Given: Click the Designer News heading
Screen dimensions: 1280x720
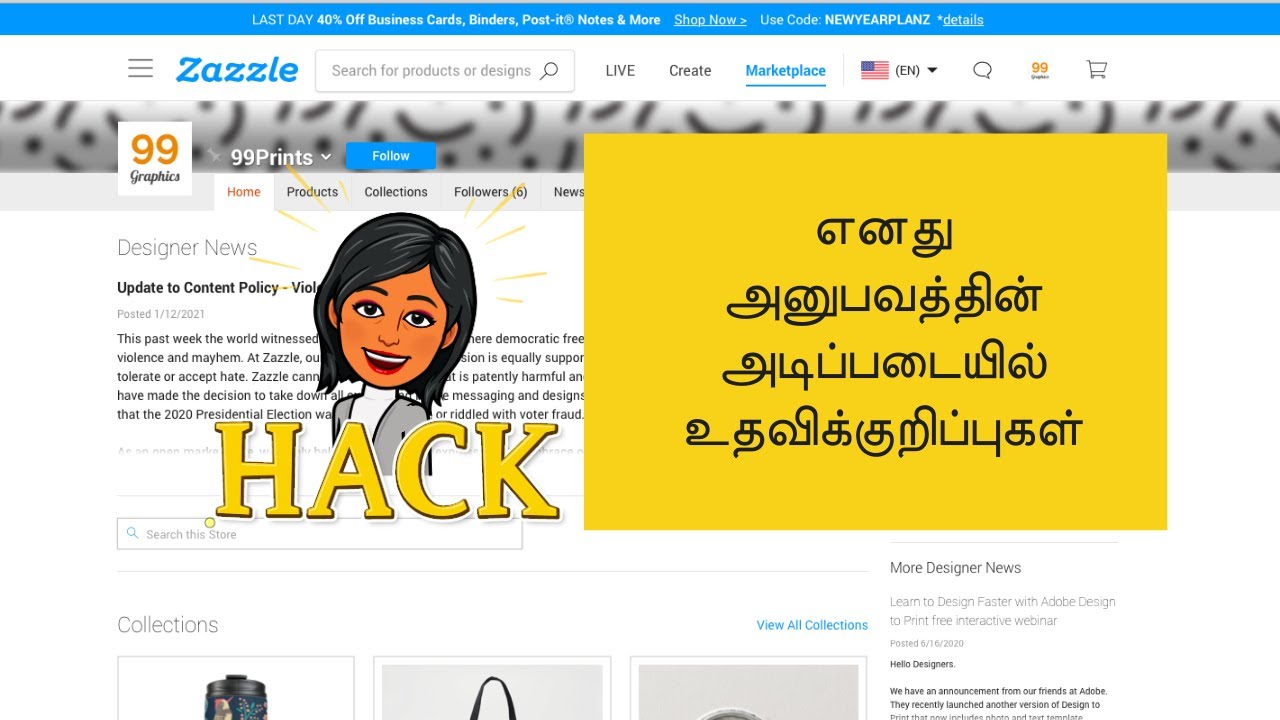Looking at the screenshot, I should tap(187, 248).
